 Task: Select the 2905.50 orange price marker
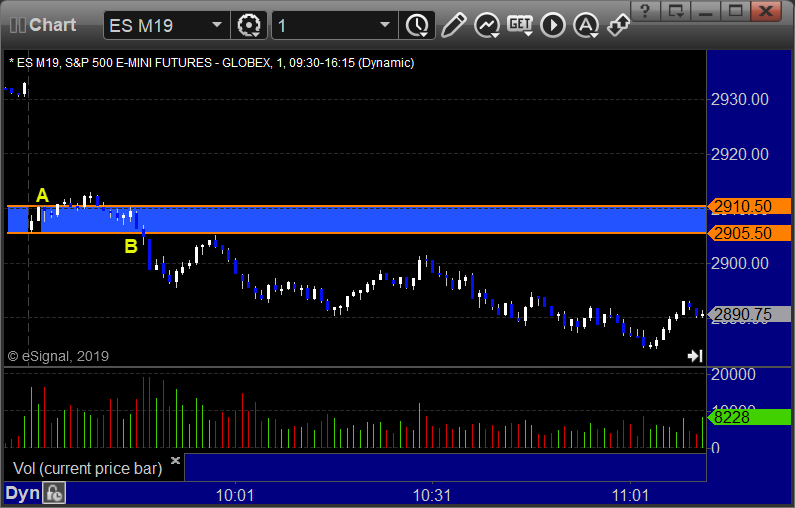pyautogui.click(x=749, y=233)
